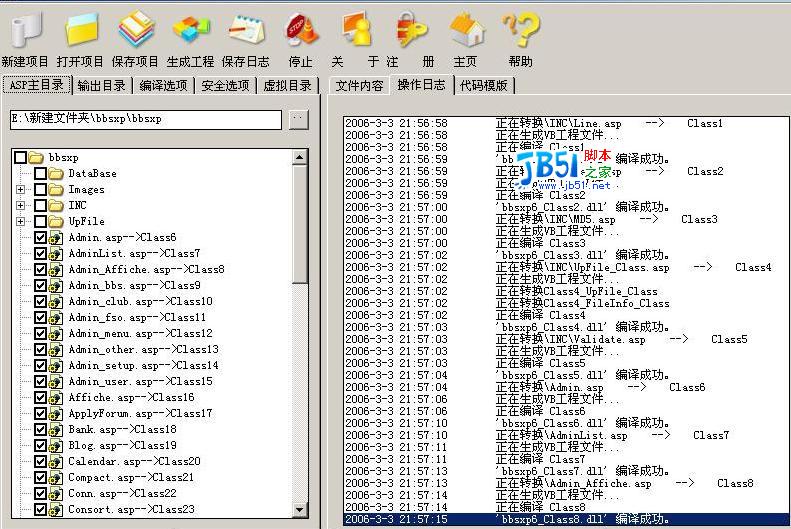The width and height of the screenshot is (791, 529).
Task: Click the Admin.asp file icon
Action: coord(55,238)
